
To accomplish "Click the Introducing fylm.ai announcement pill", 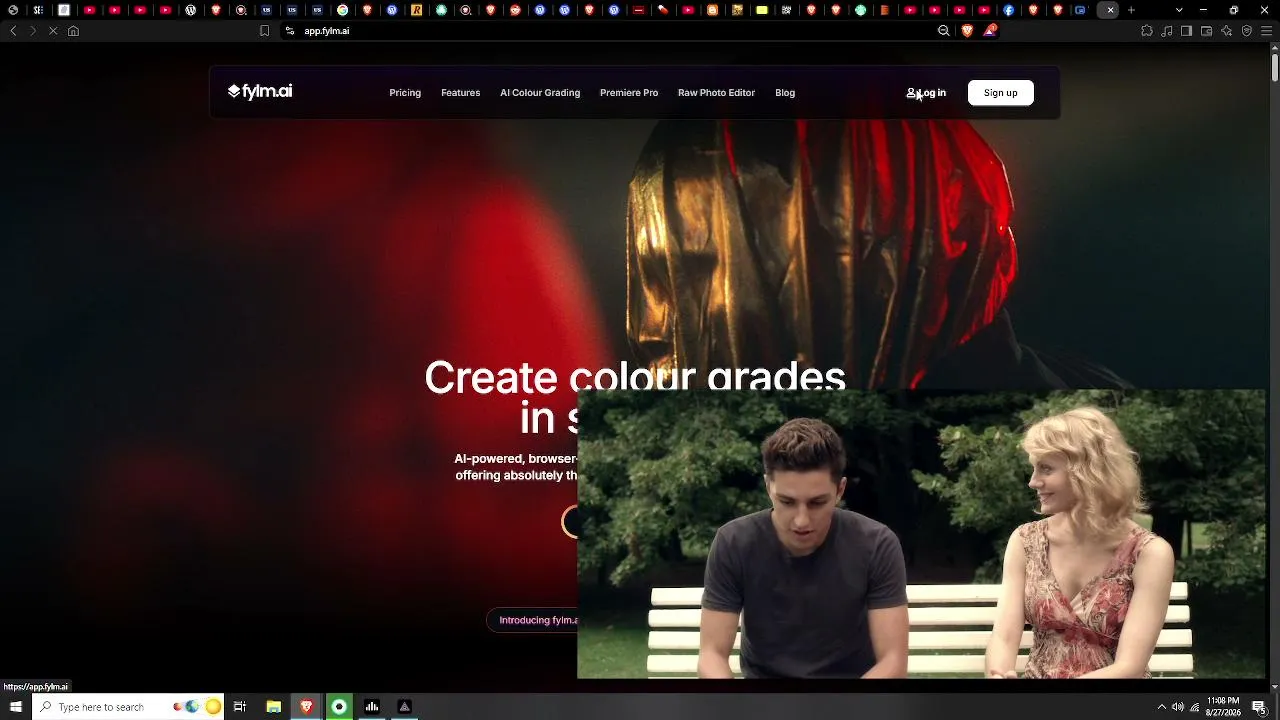I will point(532,620).
